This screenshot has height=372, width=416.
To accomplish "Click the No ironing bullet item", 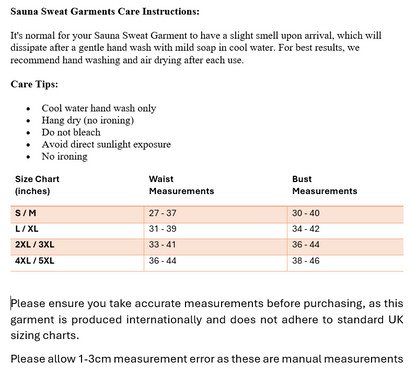I will pyautogui.click(x=64, y=156).
